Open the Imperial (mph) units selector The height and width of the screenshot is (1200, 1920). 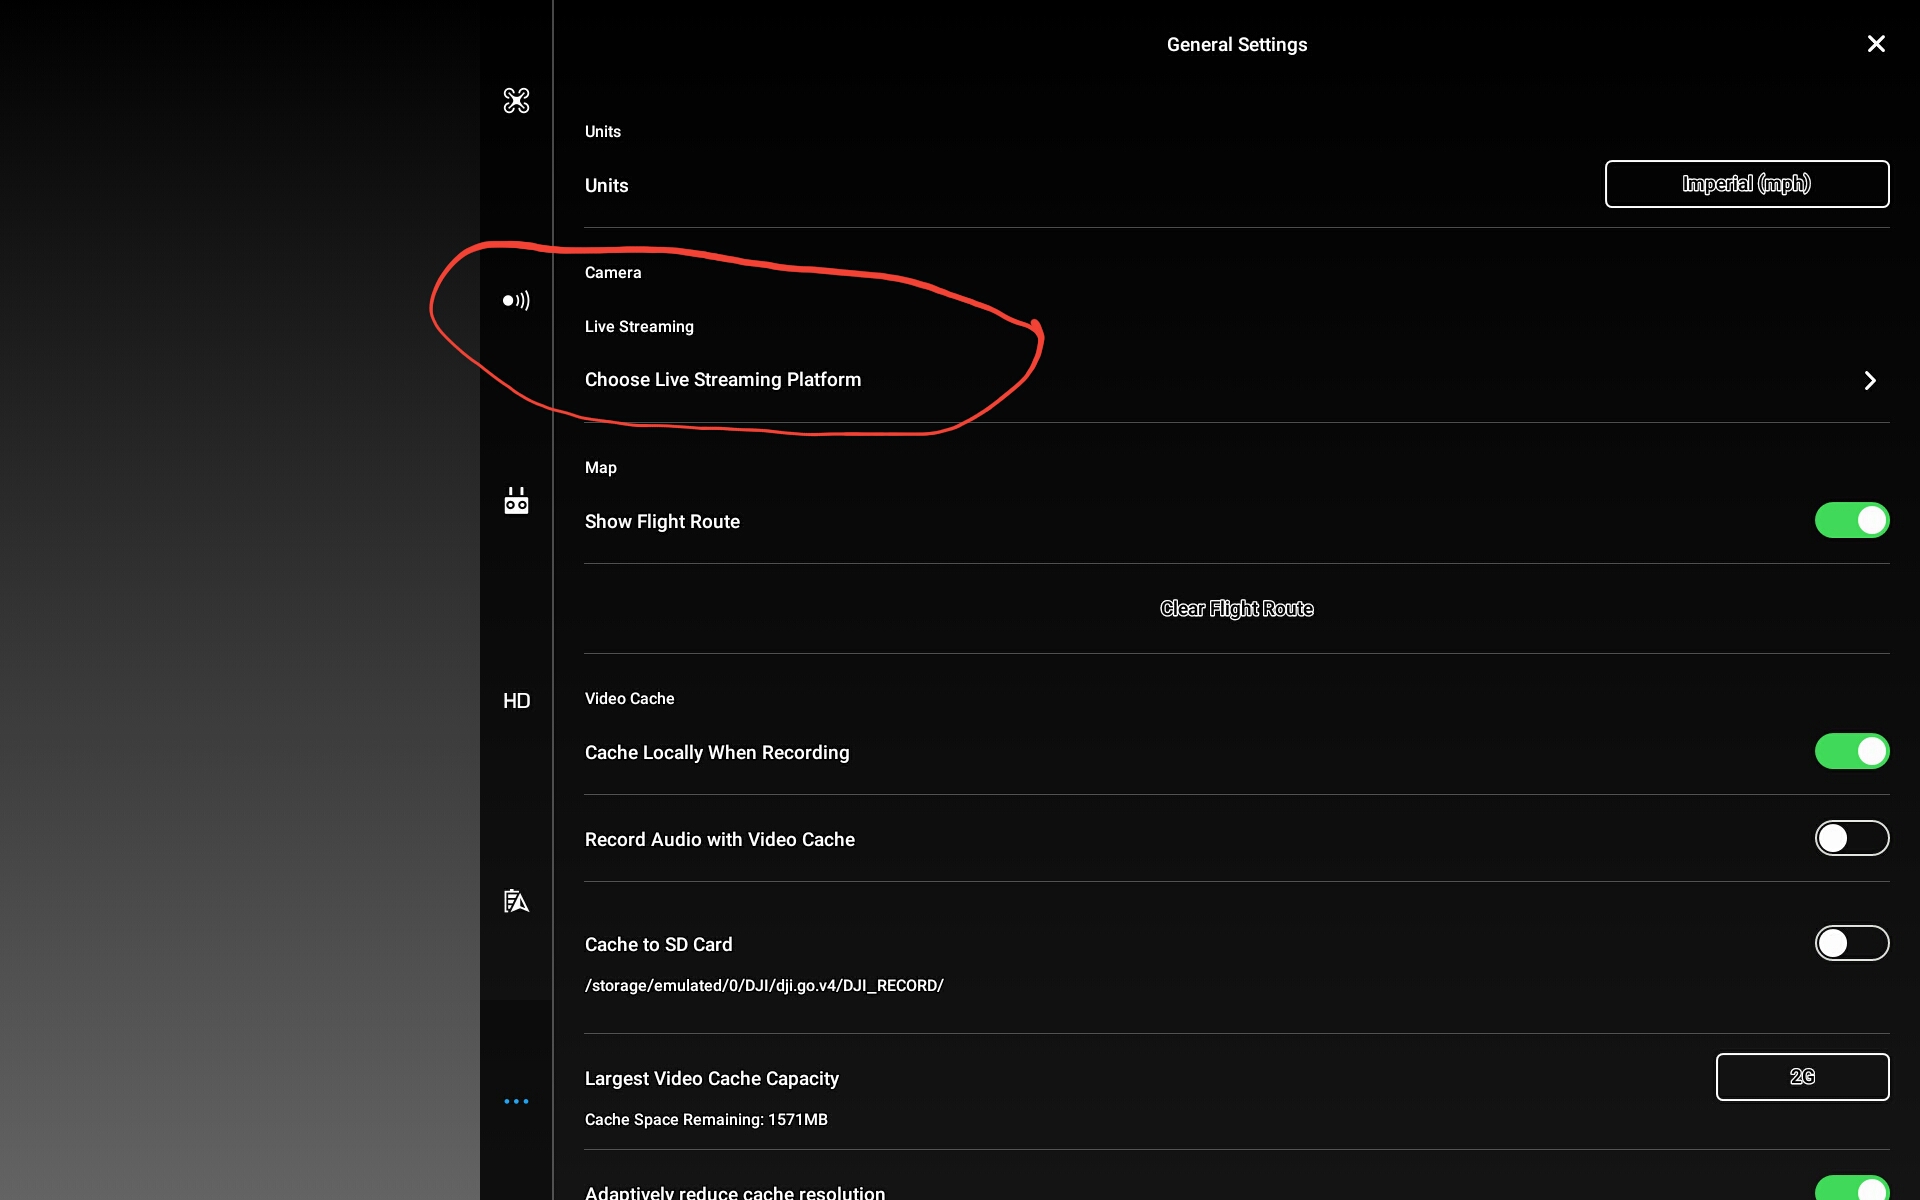1746,184
